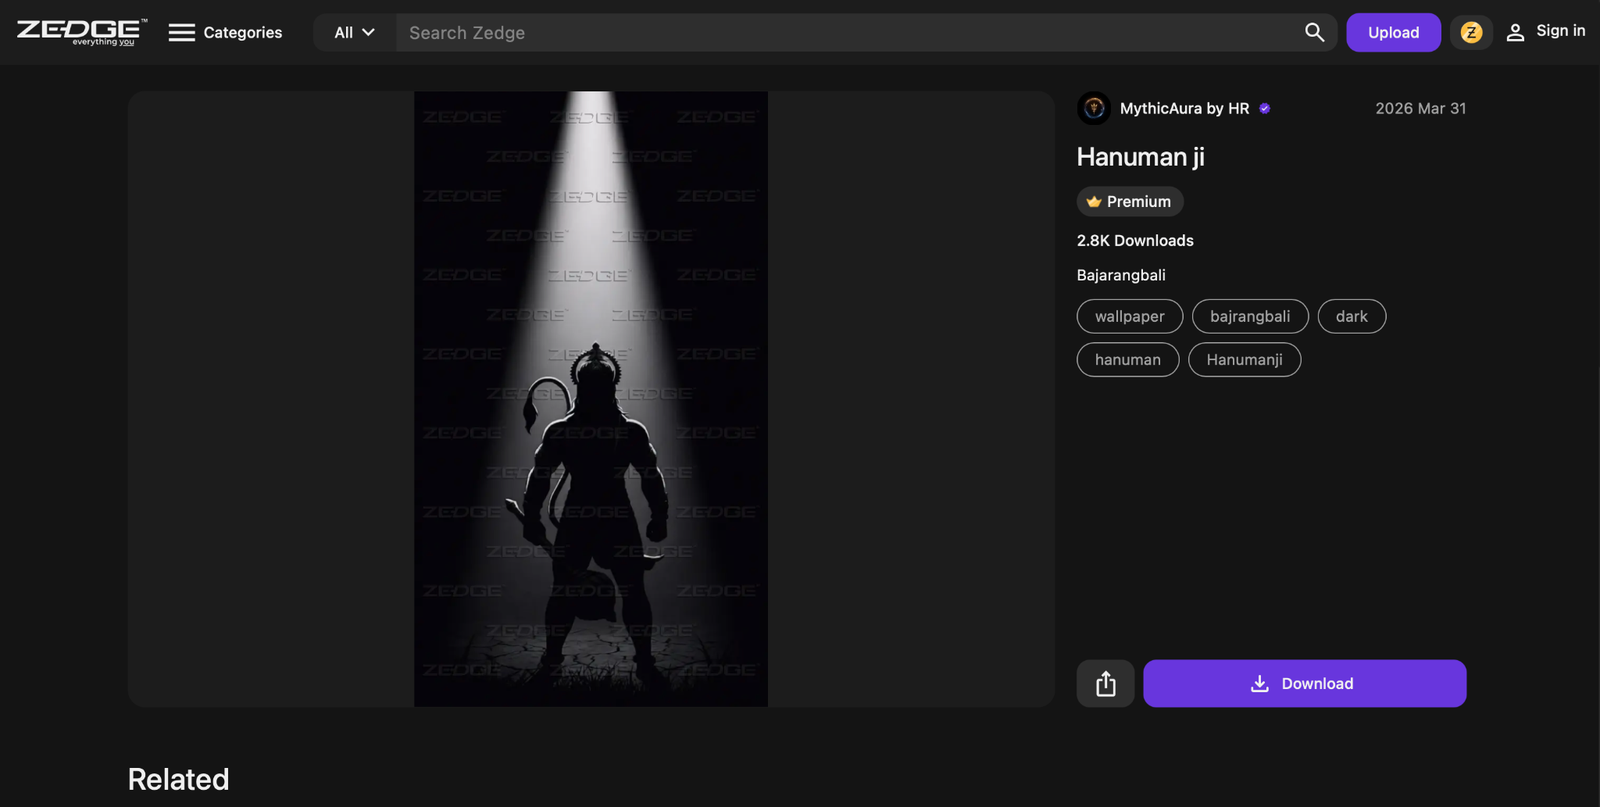The width and height of the screenshot is (1600, 807).
Task: Click the Related section heading
Action: click(179, 779)
